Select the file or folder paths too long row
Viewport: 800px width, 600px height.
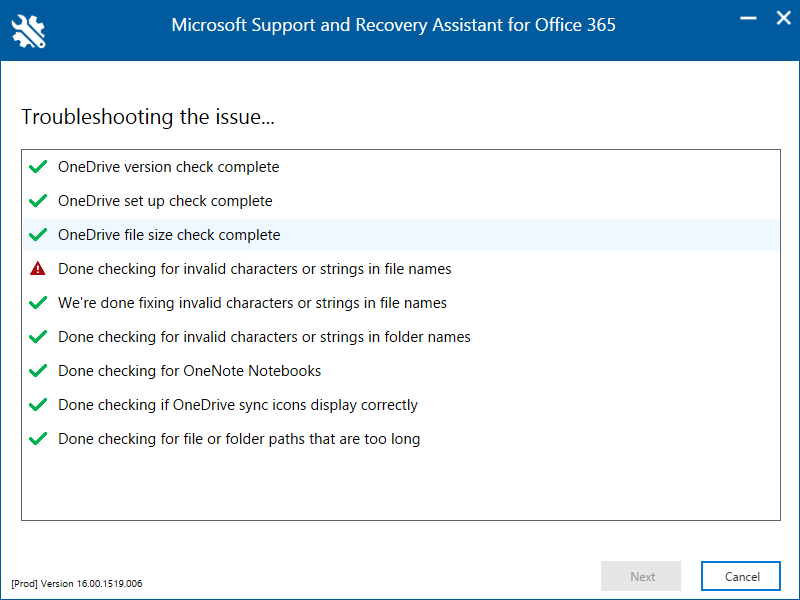(x=239, y=439)
